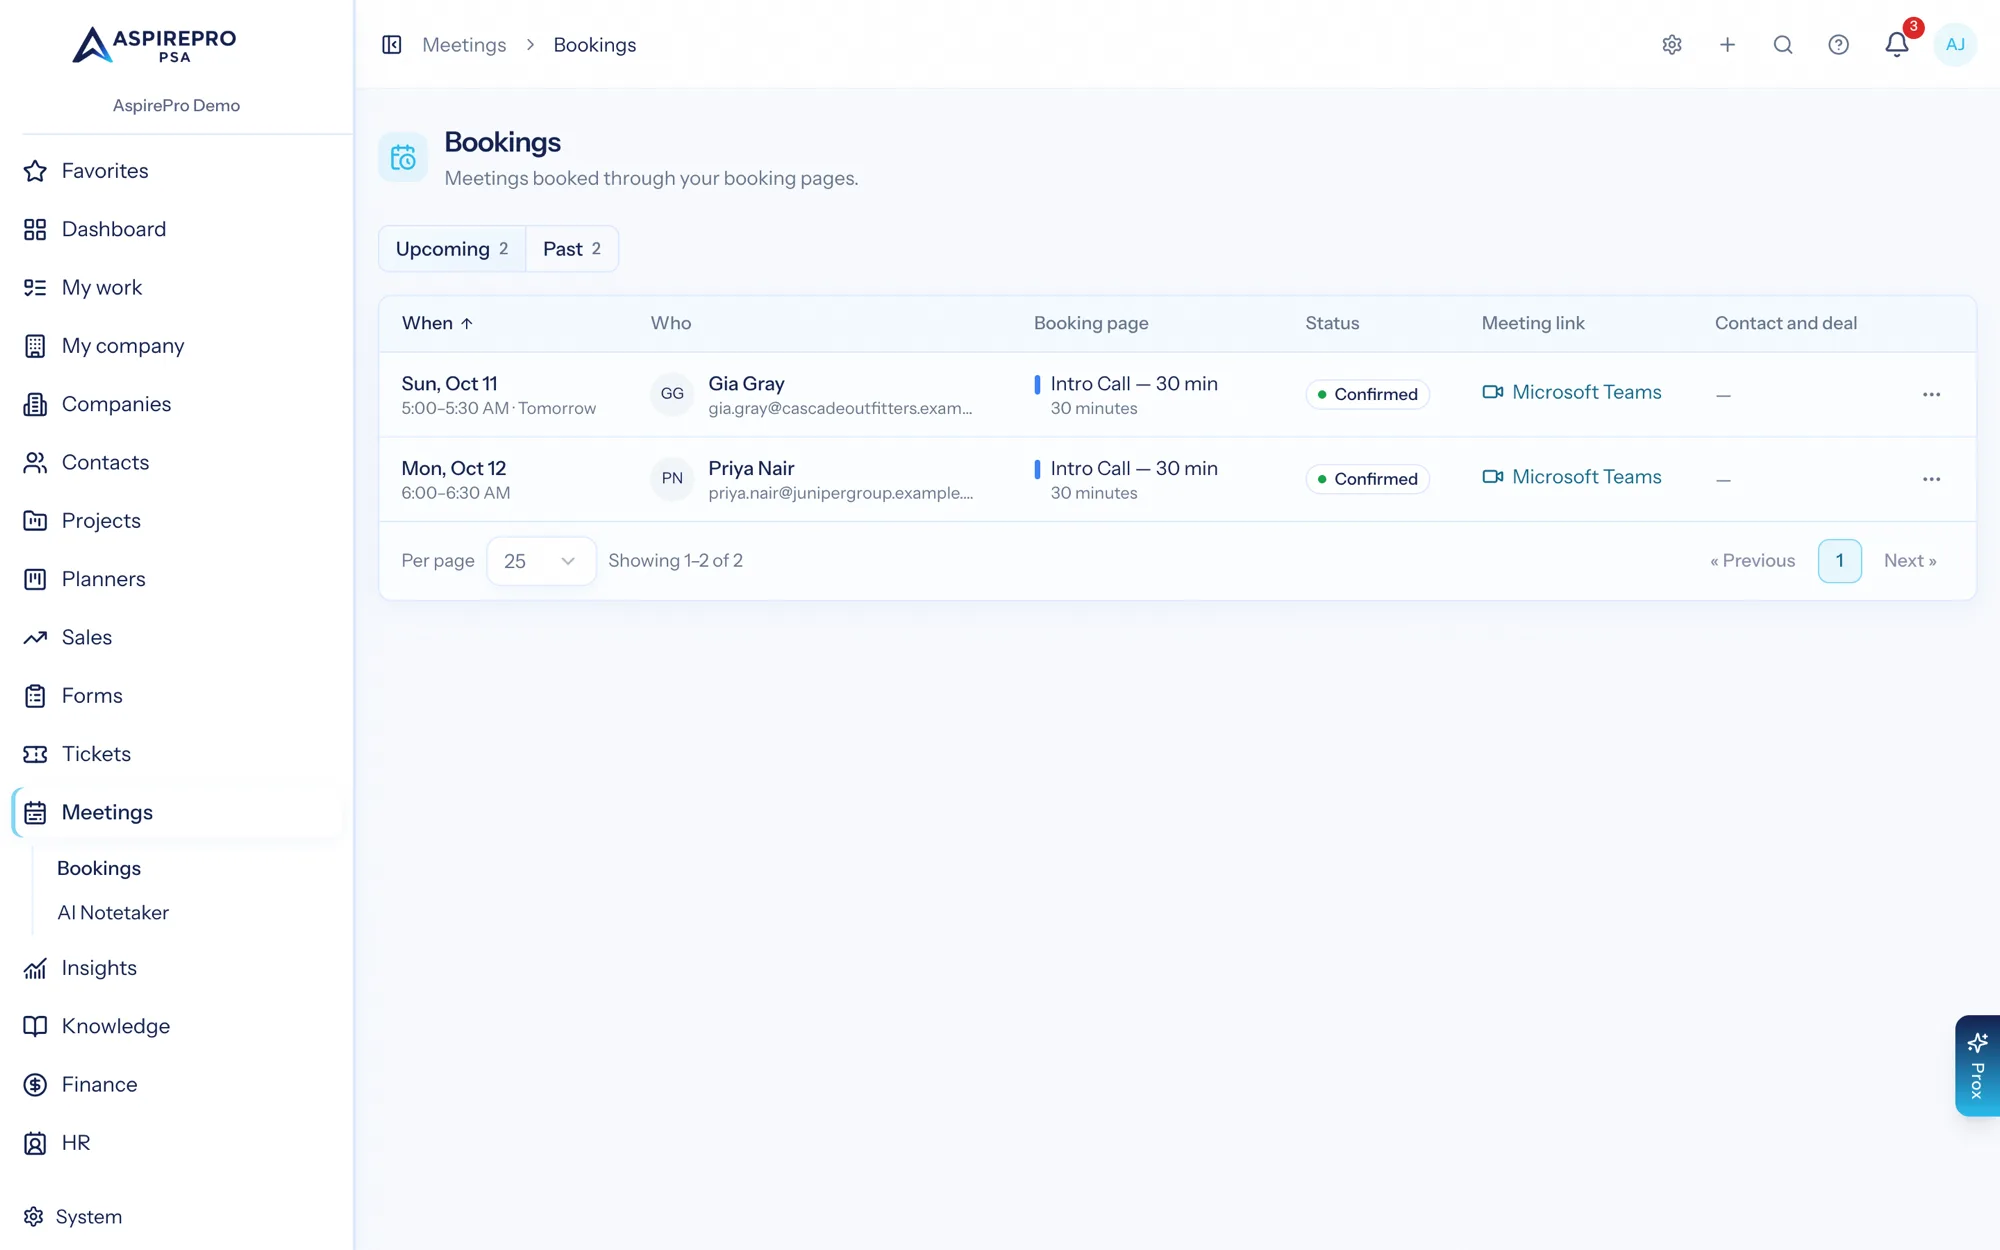Click the Knowledge book icon
Image resolution: width=2000 pixels, height=1250 pixels.
point(35,1026)
